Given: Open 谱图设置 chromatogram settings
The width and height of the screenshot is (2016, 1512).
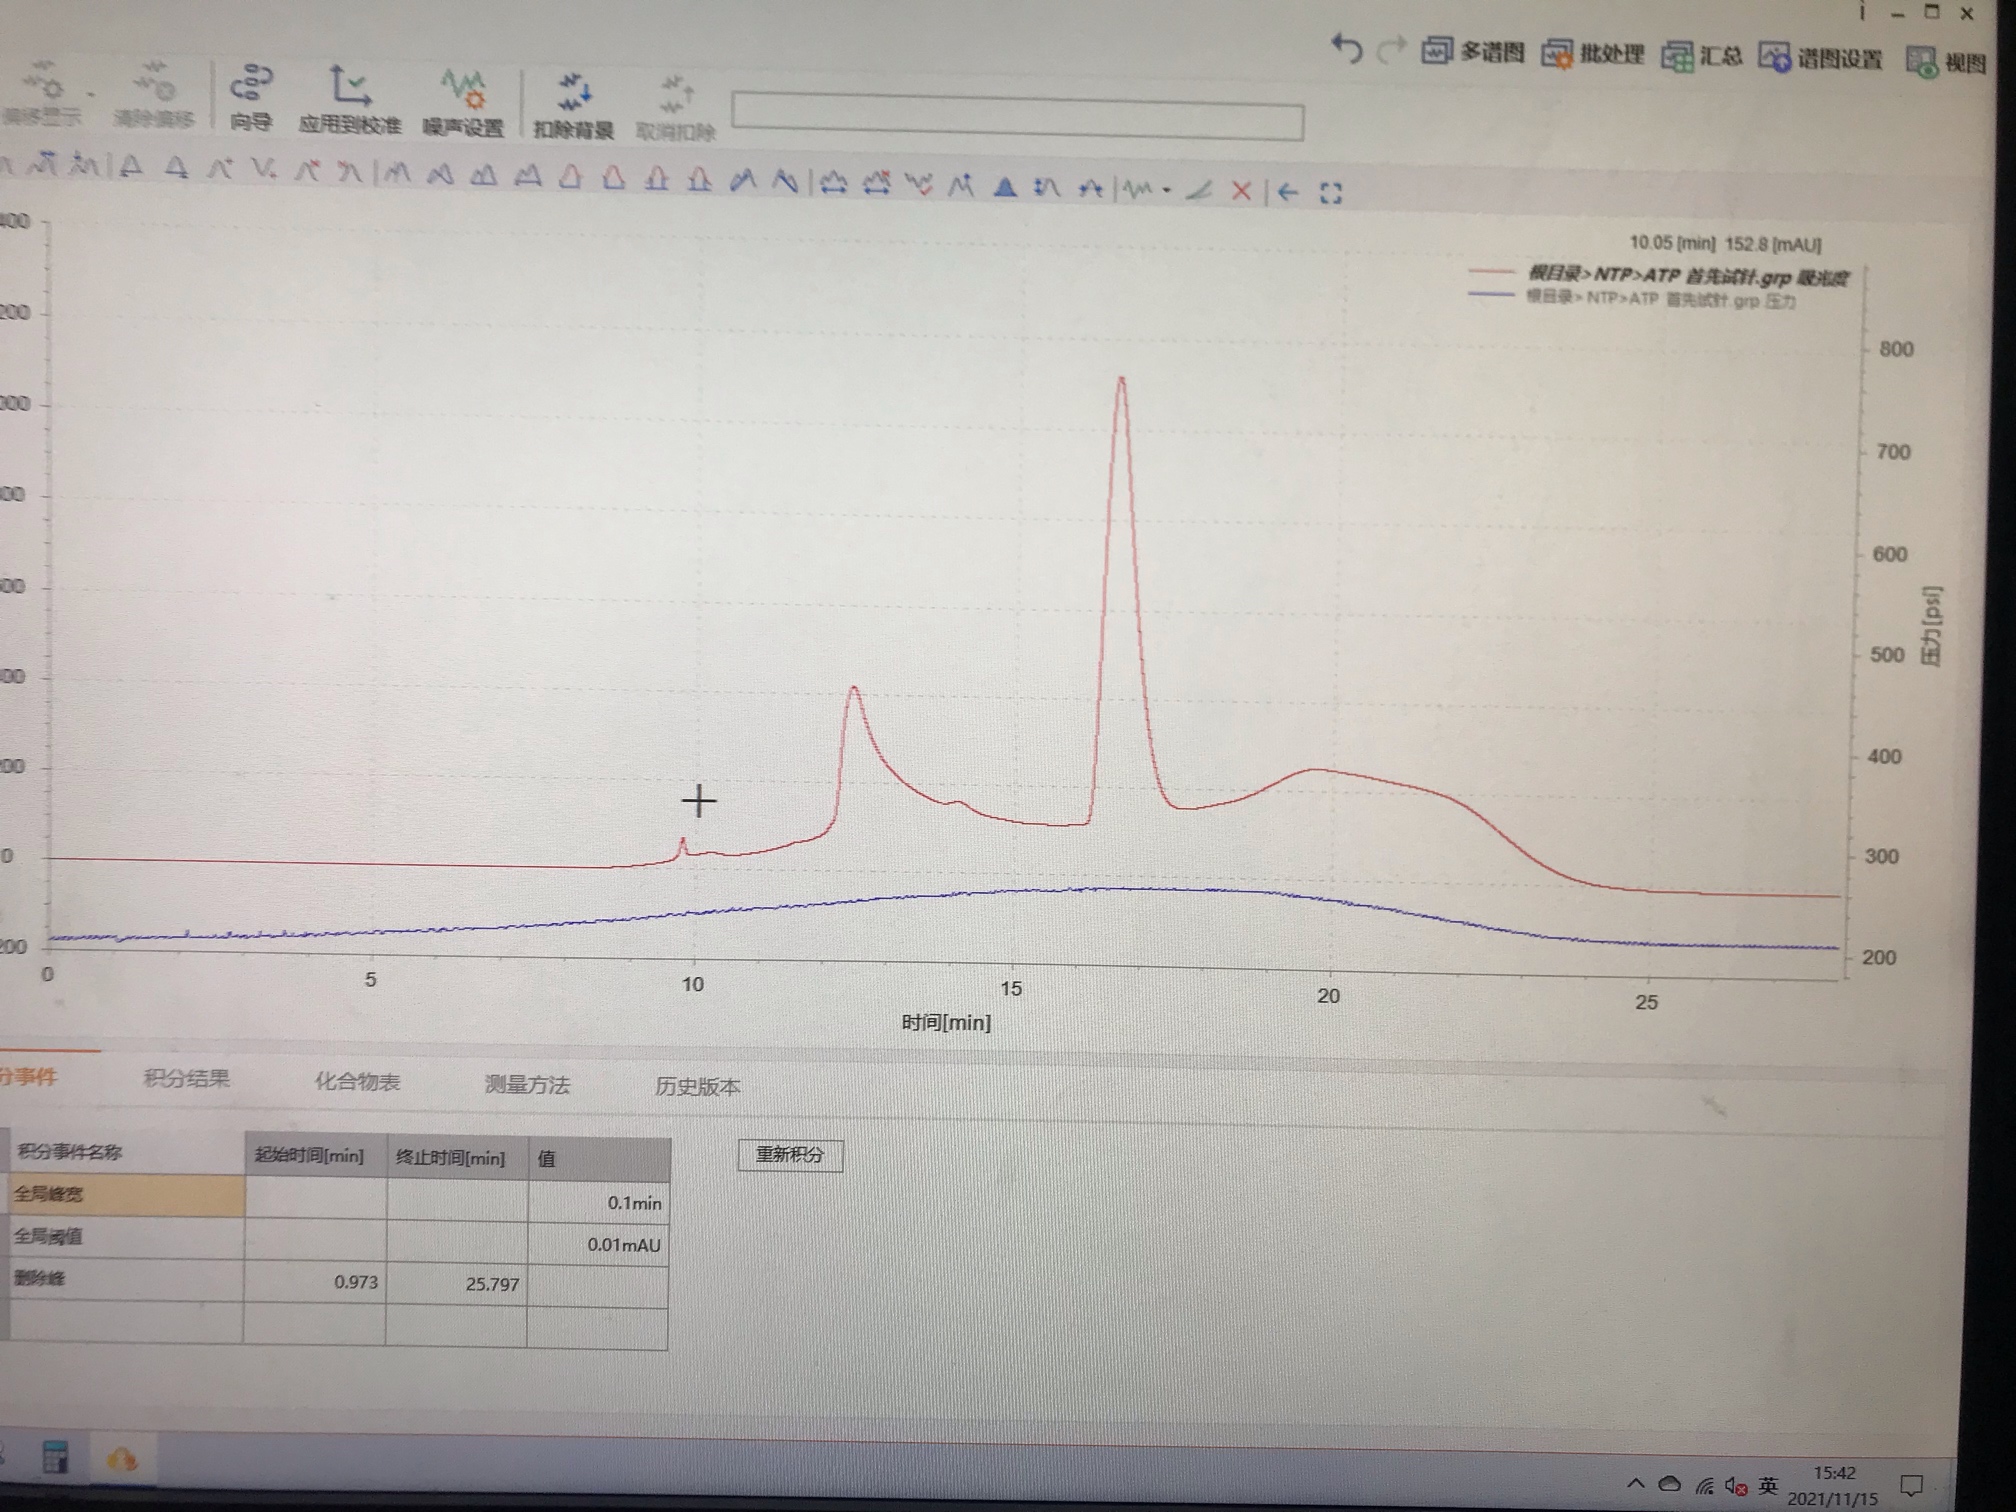Looking at the screenshot, I should (1820, 59).
